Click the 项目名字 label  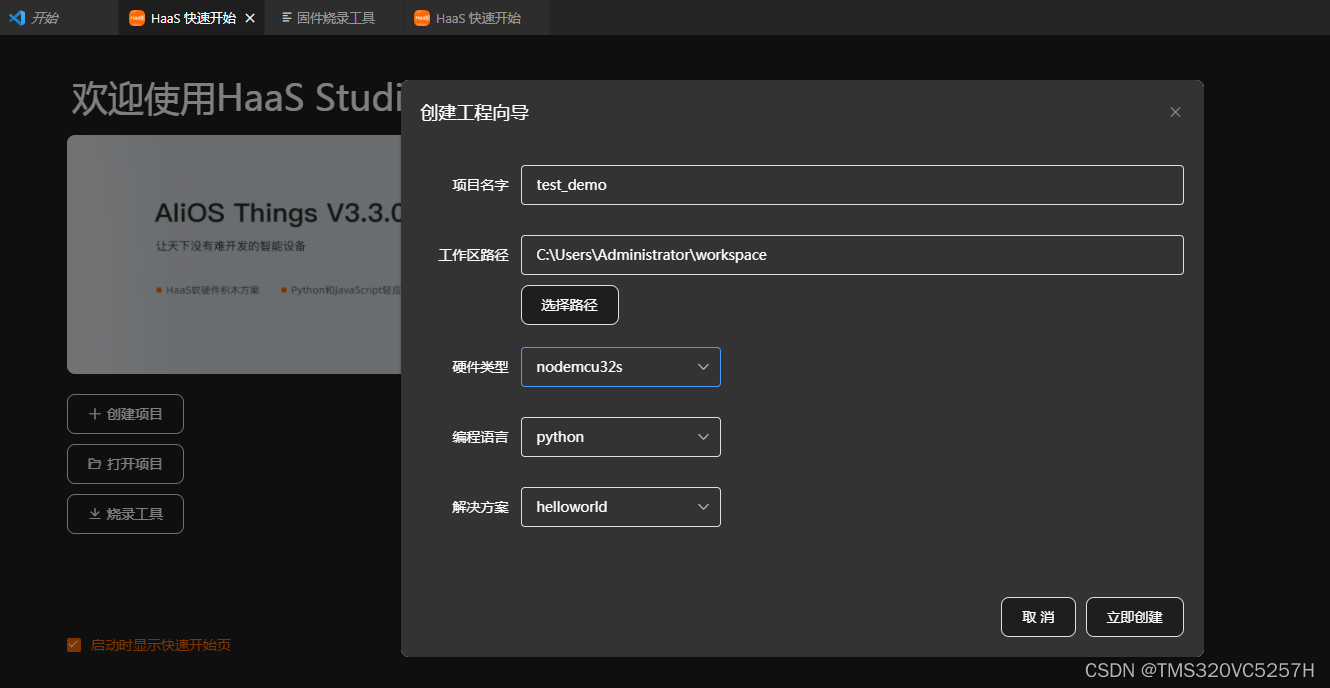480,185
